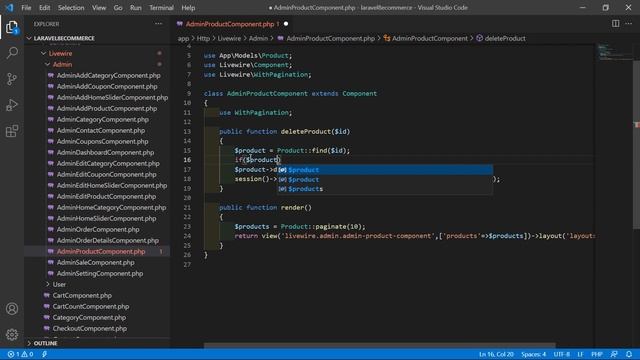Open the Terminal menu
Viewport: 640px width, 360px height.
[x=161, y=8]
